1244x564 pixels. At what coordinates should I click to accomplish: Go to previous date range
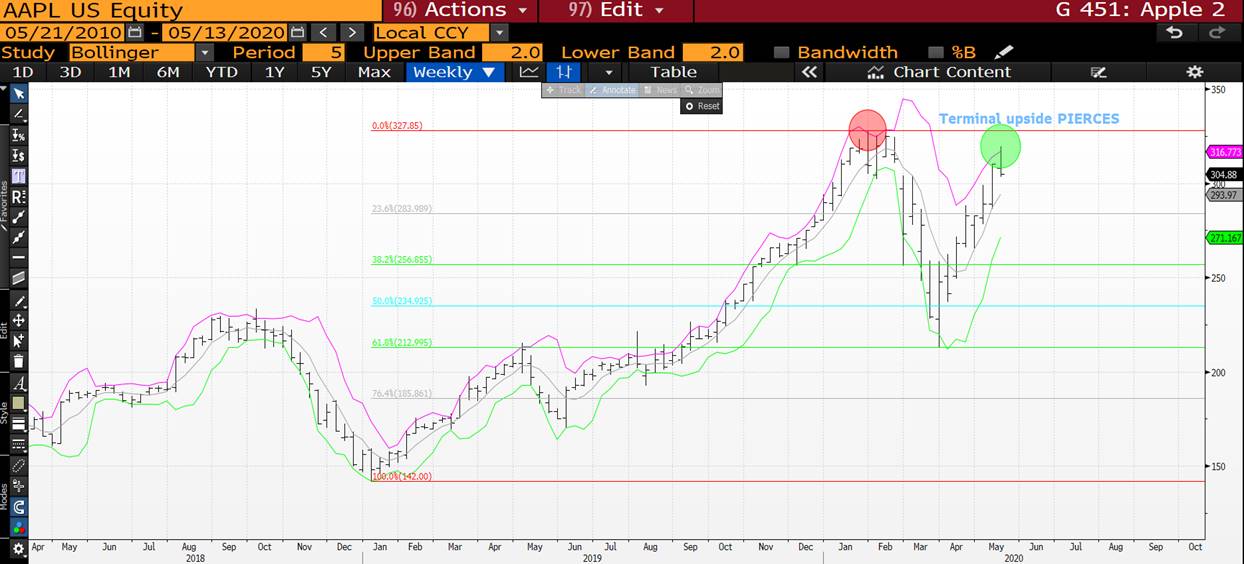[x=323, y=32]
